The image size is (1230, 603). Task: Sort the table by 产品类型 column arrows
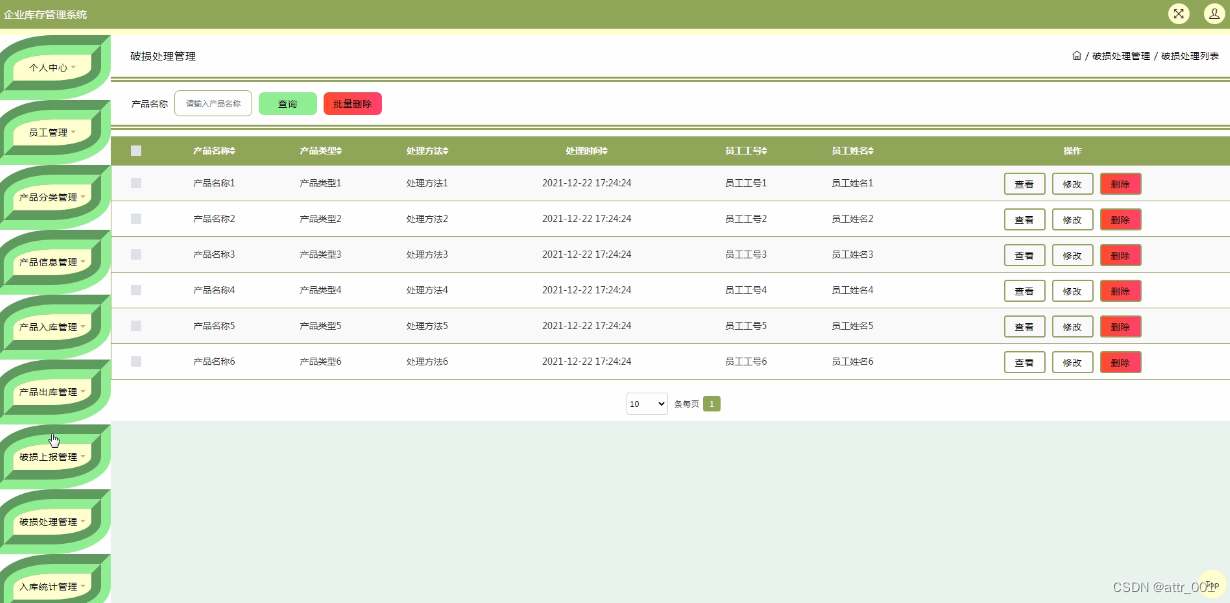339,151
